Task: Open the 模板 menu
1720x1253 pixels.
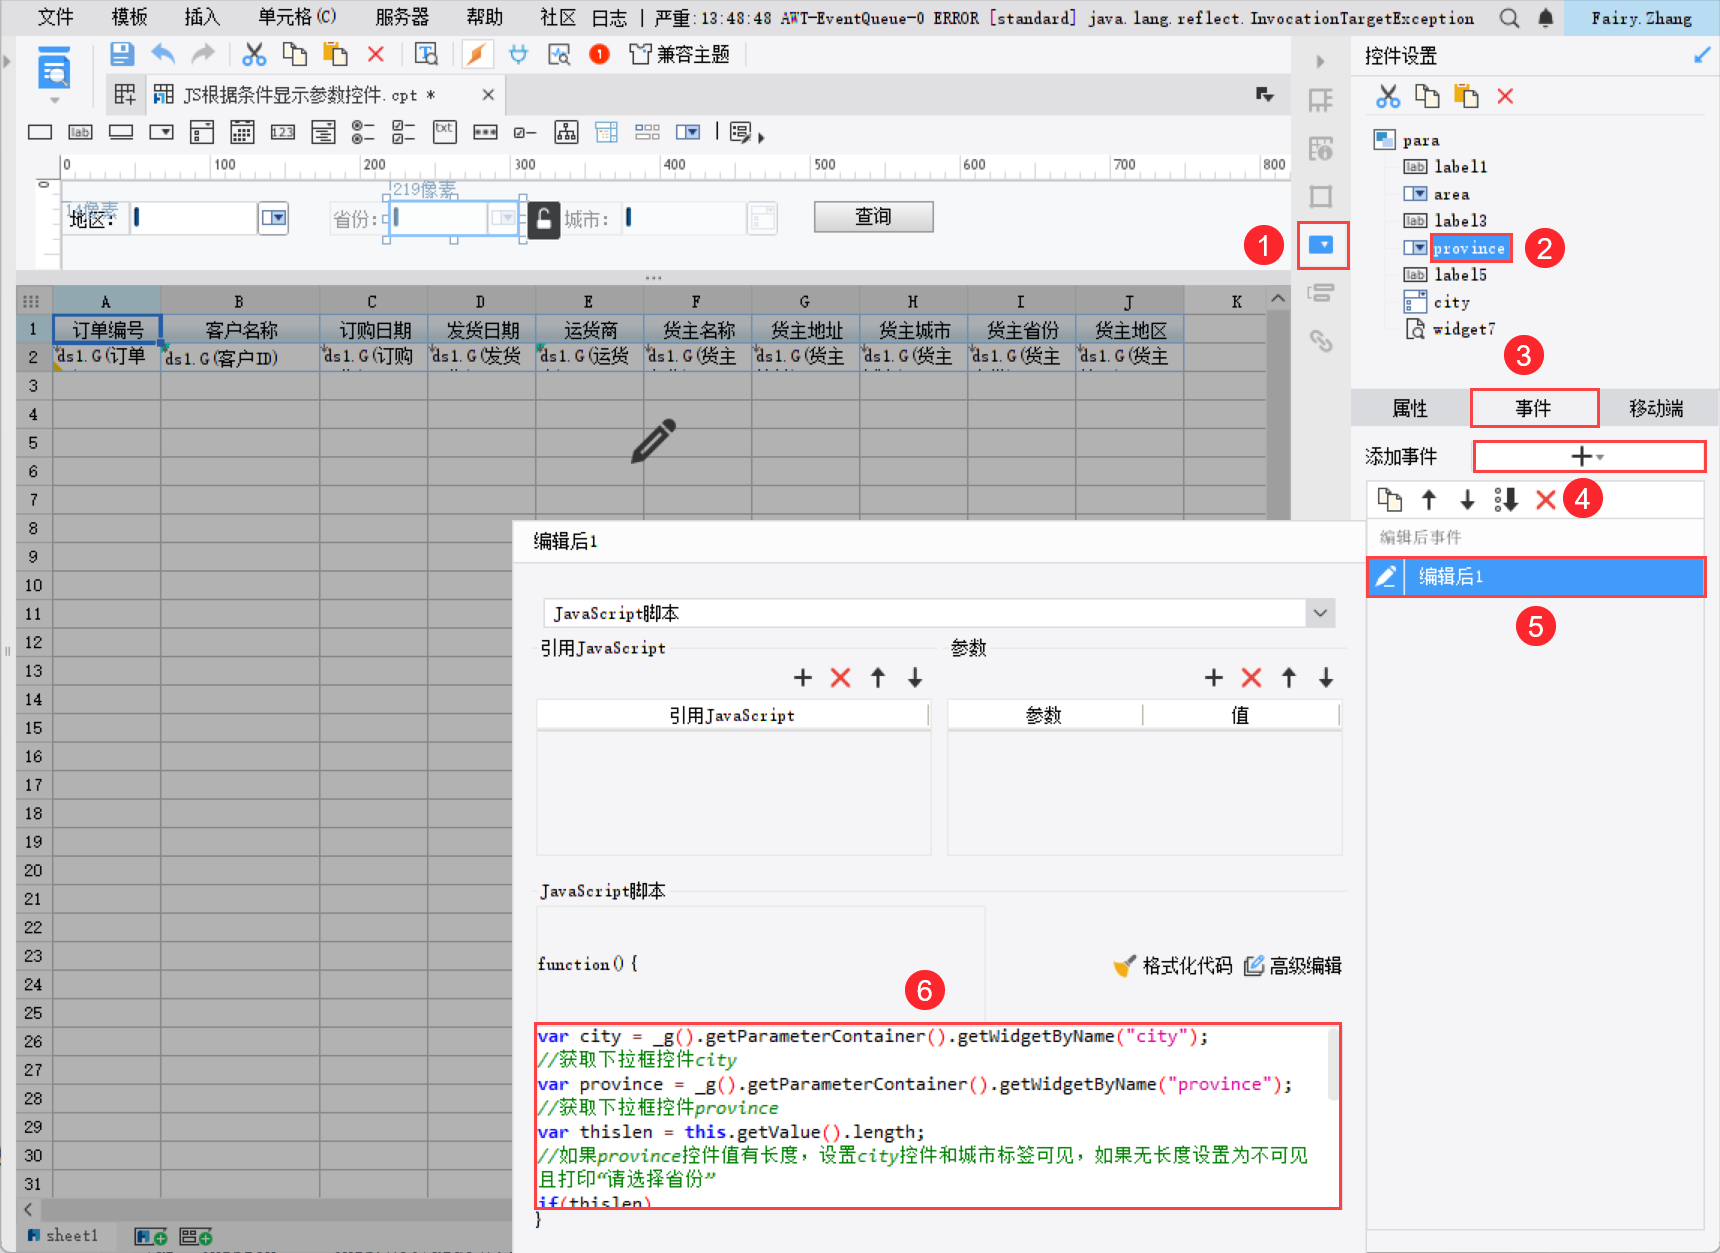Action: pyautogui.click(x=129, y=17)
